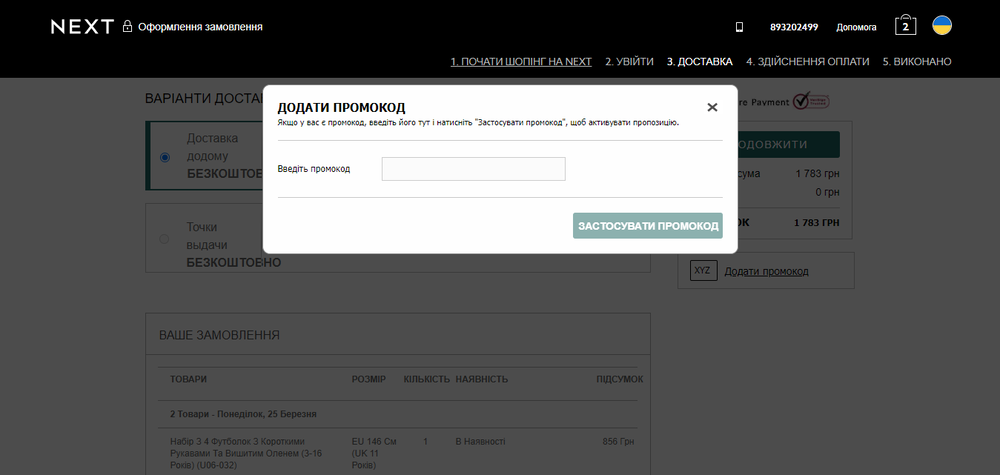Click the Розмір column header
Image resolution: width=1000 pixels, height=475 pixels.
[369, 379]
